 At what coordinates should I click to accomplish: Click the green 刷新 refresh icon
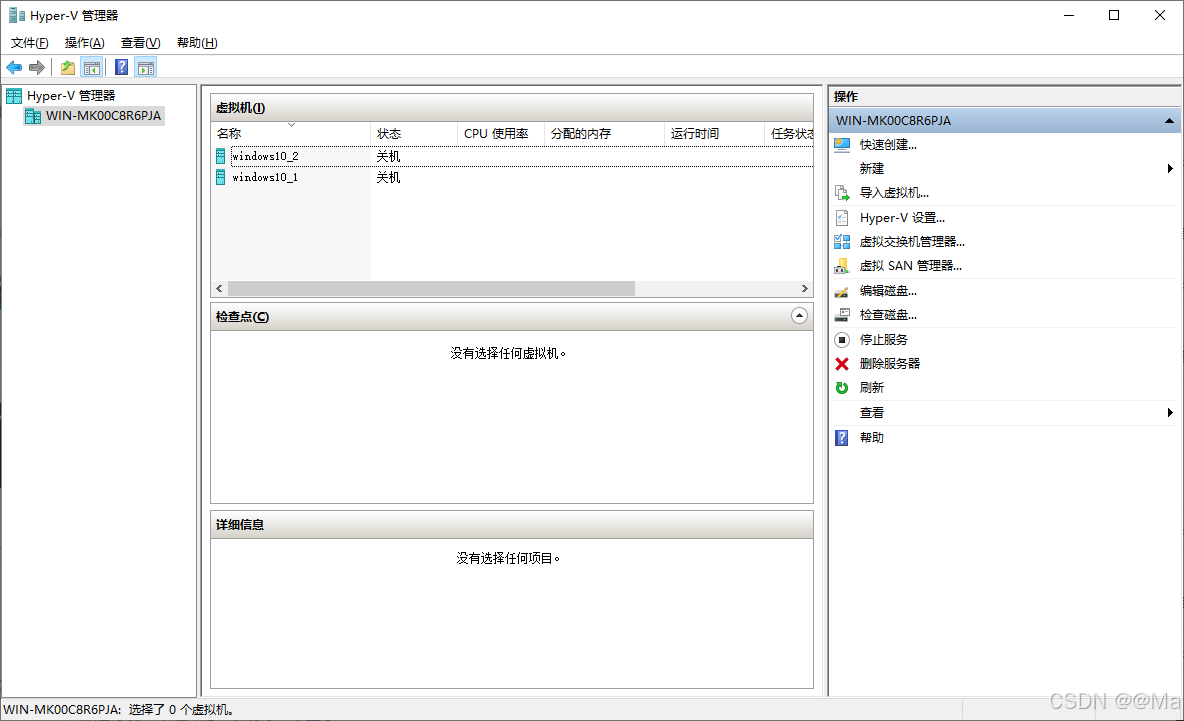click(x=842, y=388)
